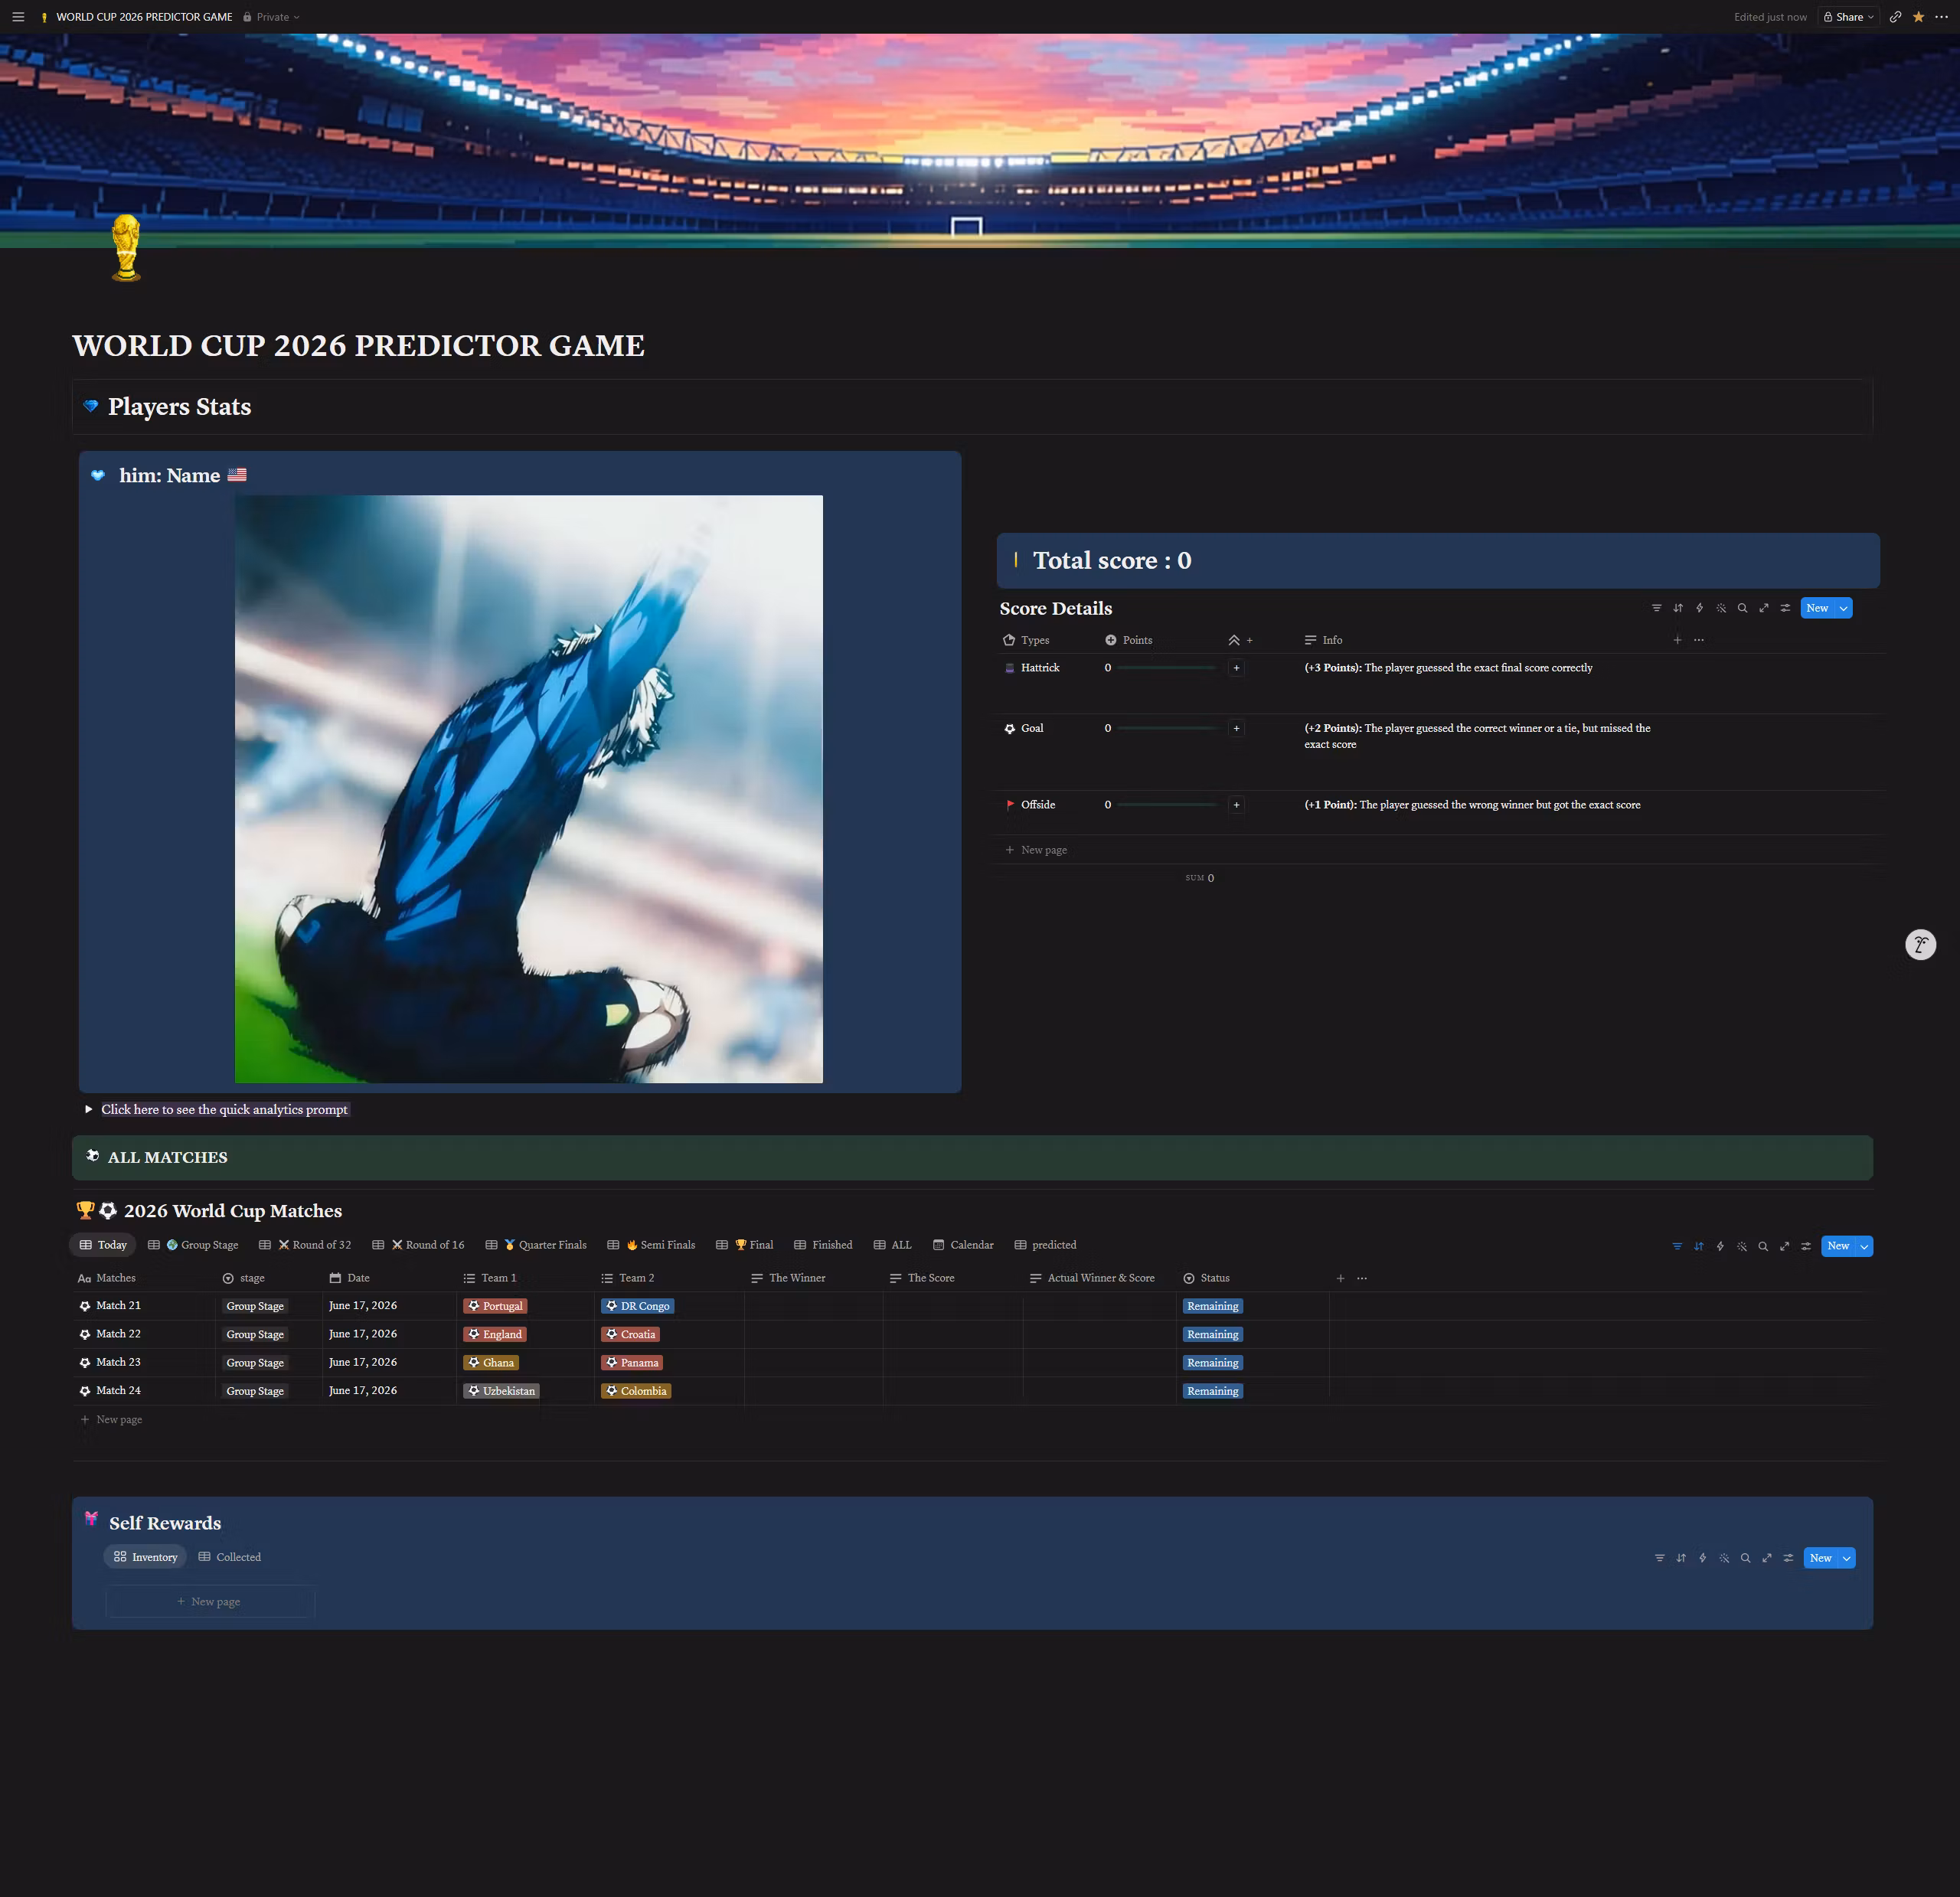
Task: Switch to the Group Stage tab
Action: [193, 1245]
